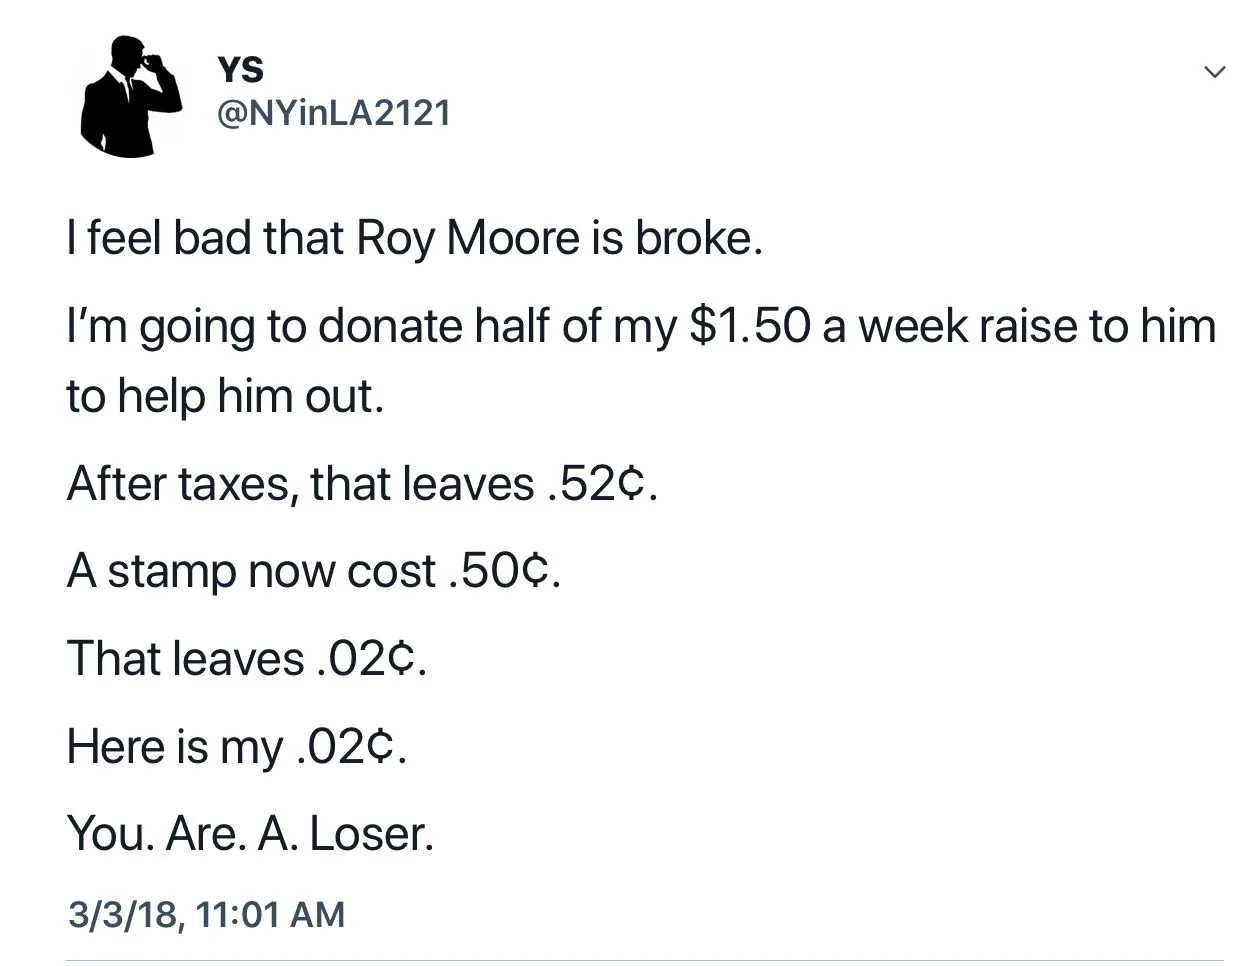1251x966 pixels.
Task: Click the line "Here is my .02¢."
Action: click(237, 747)
